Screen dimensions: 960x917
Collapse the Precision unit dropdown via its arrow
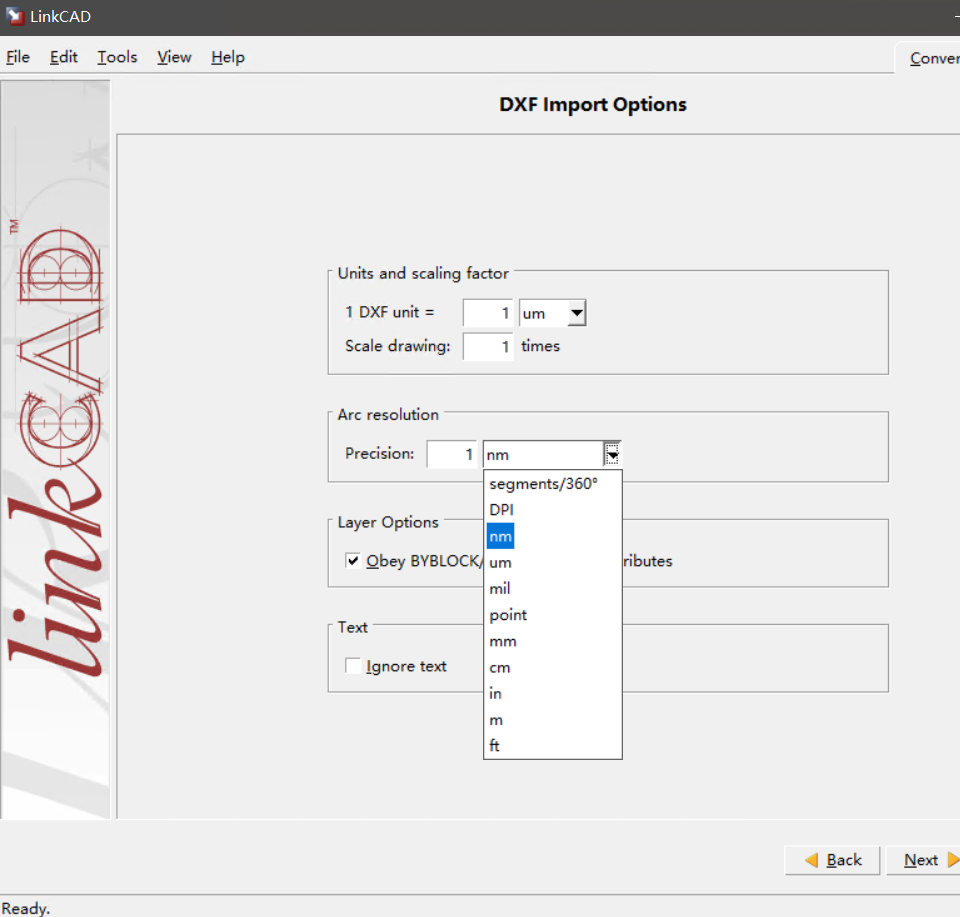(x=611, y=454)
